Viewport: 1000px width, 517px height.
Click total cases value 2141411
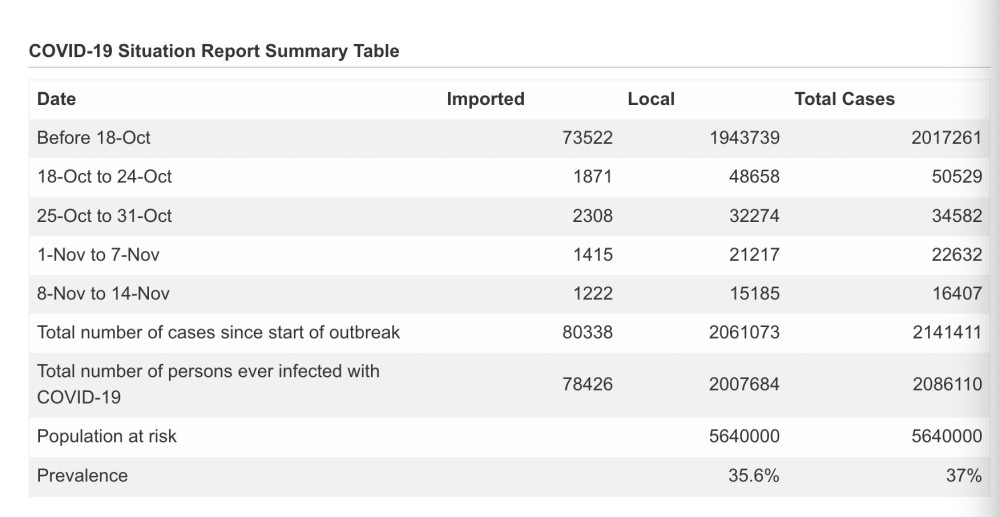(947, 332)
